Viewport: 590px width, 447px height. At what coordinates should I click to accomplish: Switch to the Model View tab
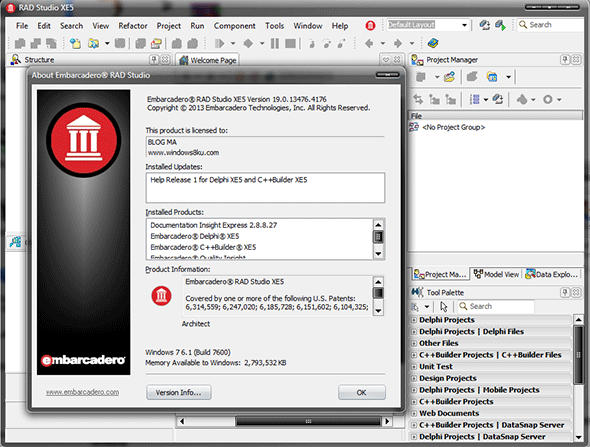(497, 274)
